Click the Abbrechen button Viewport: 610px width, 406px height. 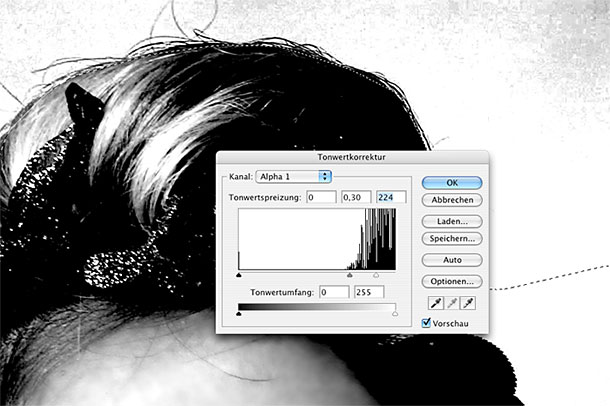coord(452,200)
